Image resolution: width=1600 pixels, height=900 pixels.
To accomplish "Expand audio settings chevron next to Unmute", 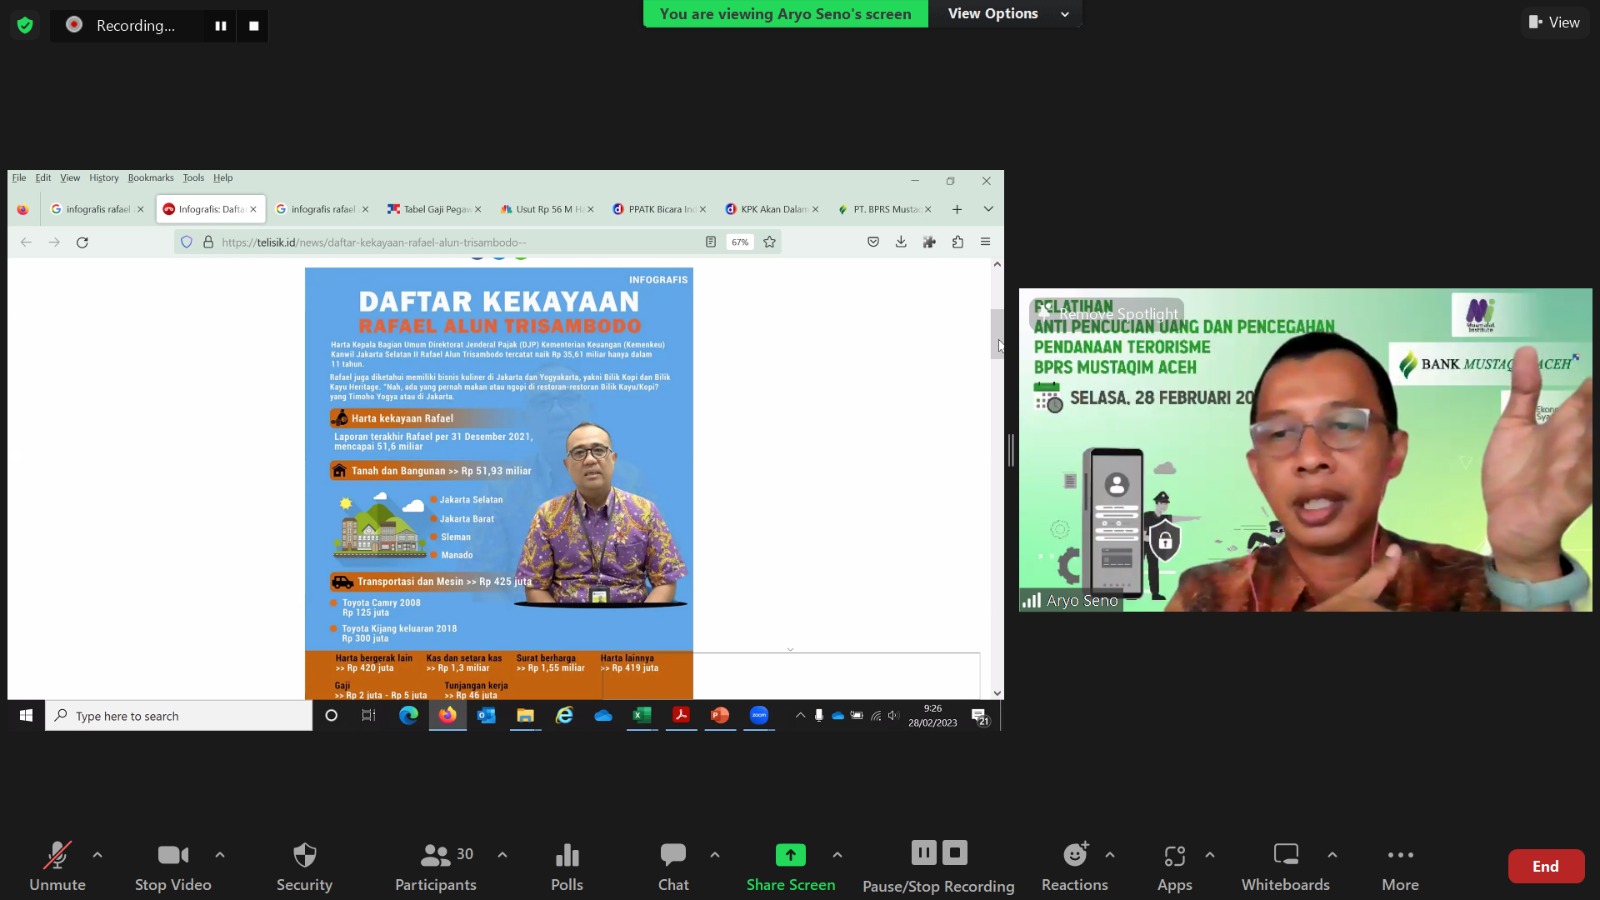I will (97, 854).
